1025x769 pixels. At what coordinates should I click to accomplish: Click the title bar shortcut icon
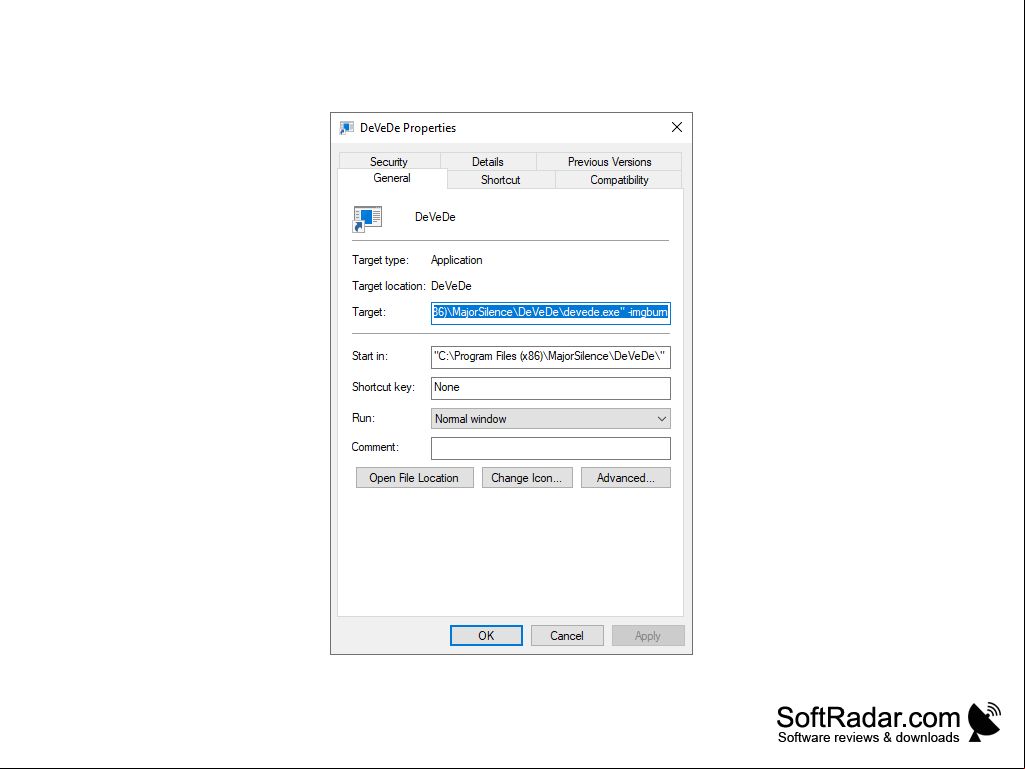(346, 128)
